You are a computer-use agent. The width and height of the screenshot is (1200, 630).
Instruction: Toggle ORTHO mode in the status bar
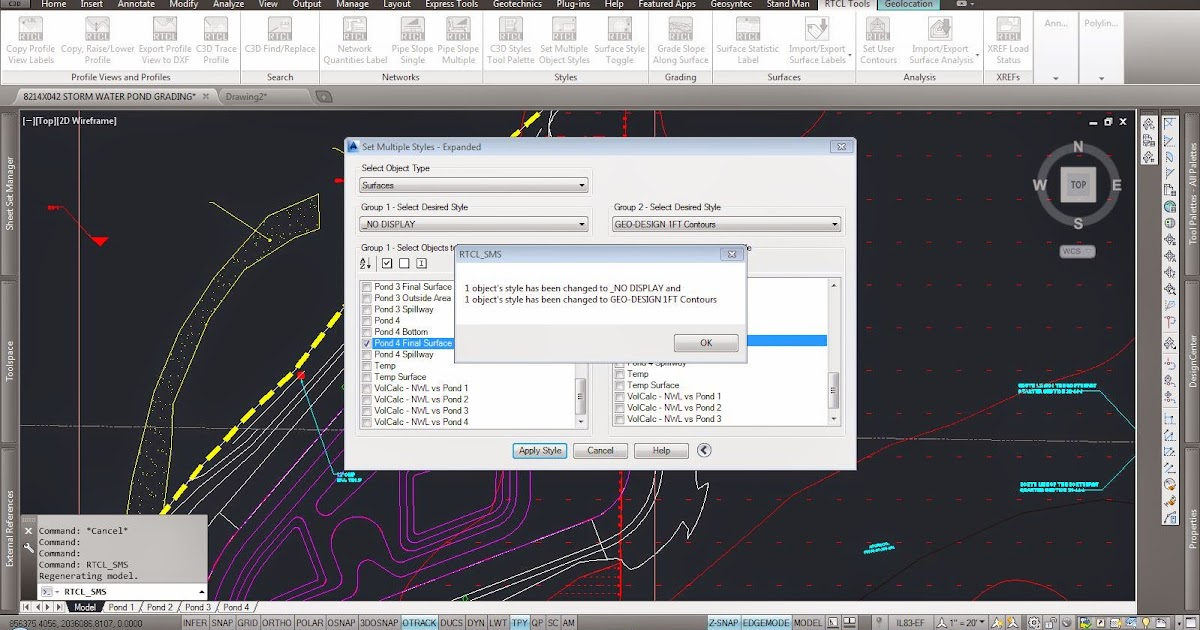point(277,622)
